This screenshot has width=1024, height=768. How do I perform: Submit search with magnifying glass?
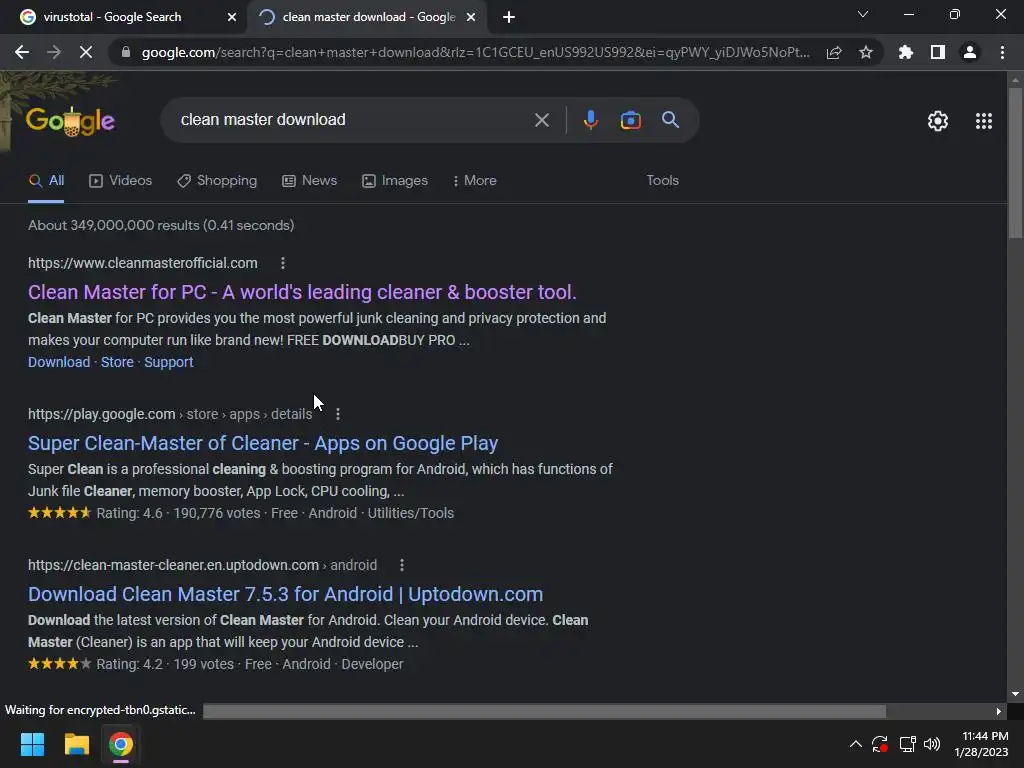pyautogui.click(x=670, y=120)
